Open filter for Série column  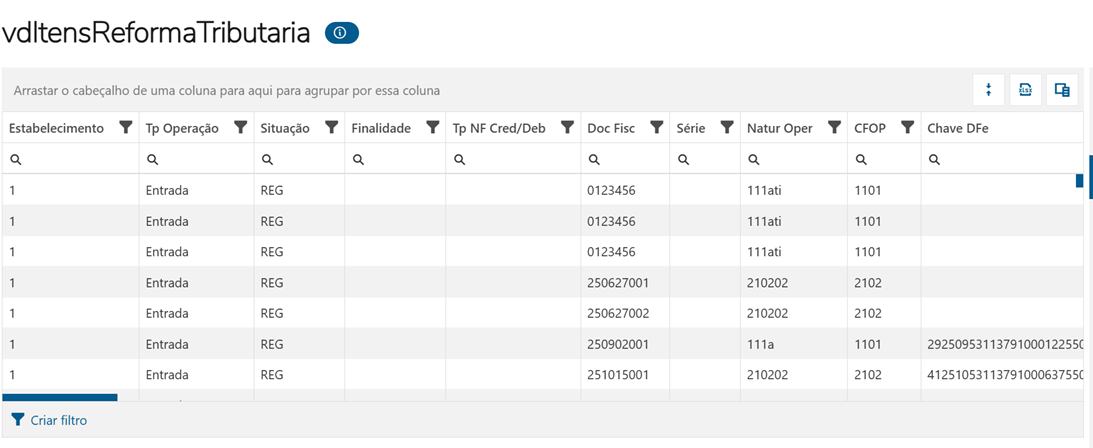727,128
